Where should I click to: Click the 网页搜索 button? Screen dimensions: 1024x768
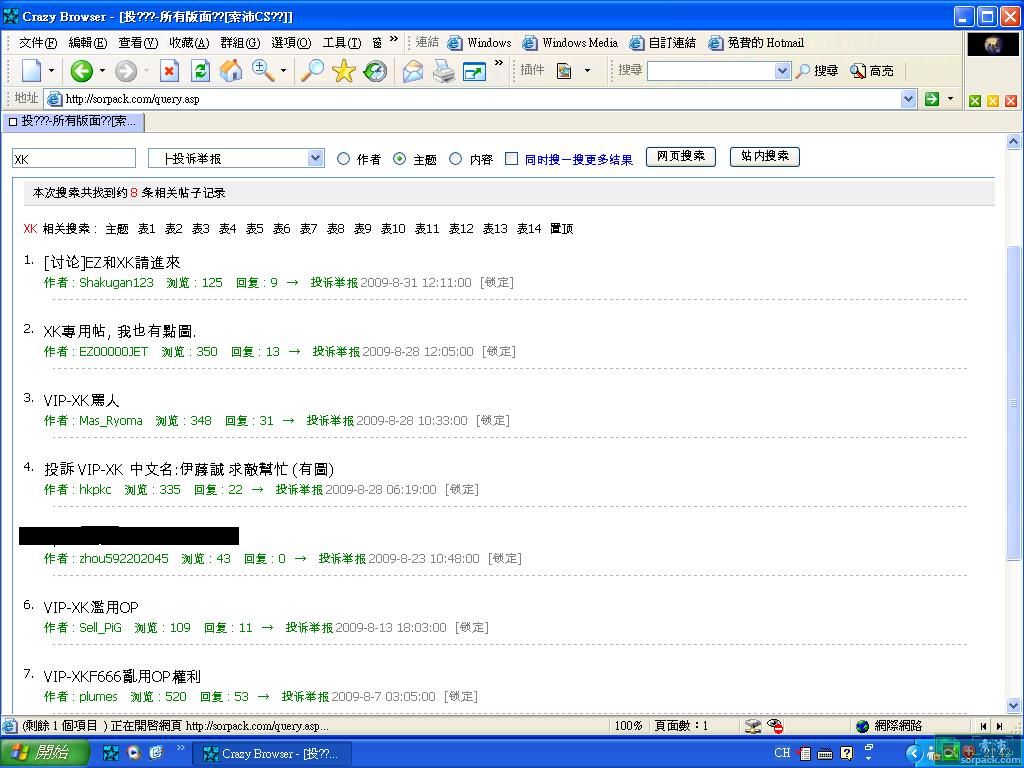click(x=681, y=157)
